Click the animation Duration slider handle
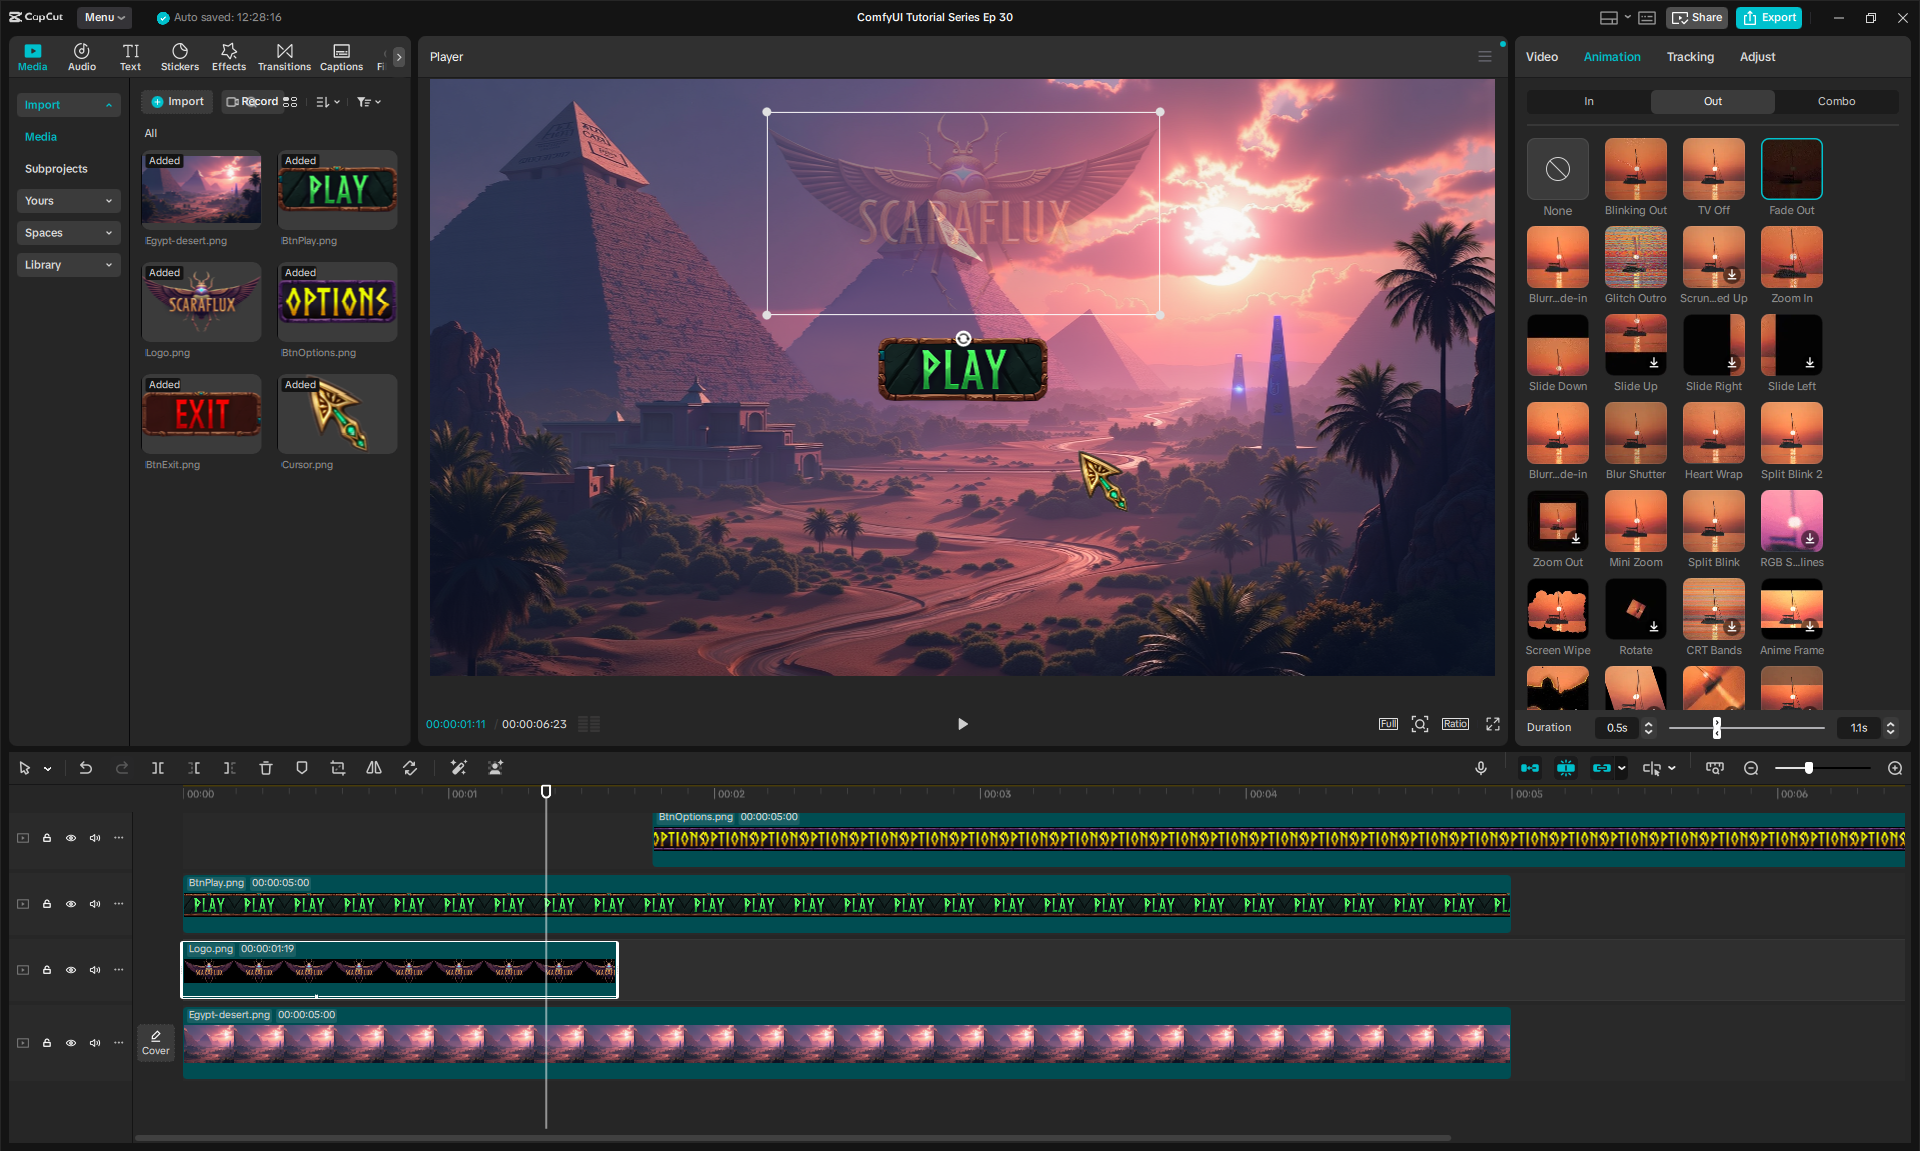 pos(1717,728)
